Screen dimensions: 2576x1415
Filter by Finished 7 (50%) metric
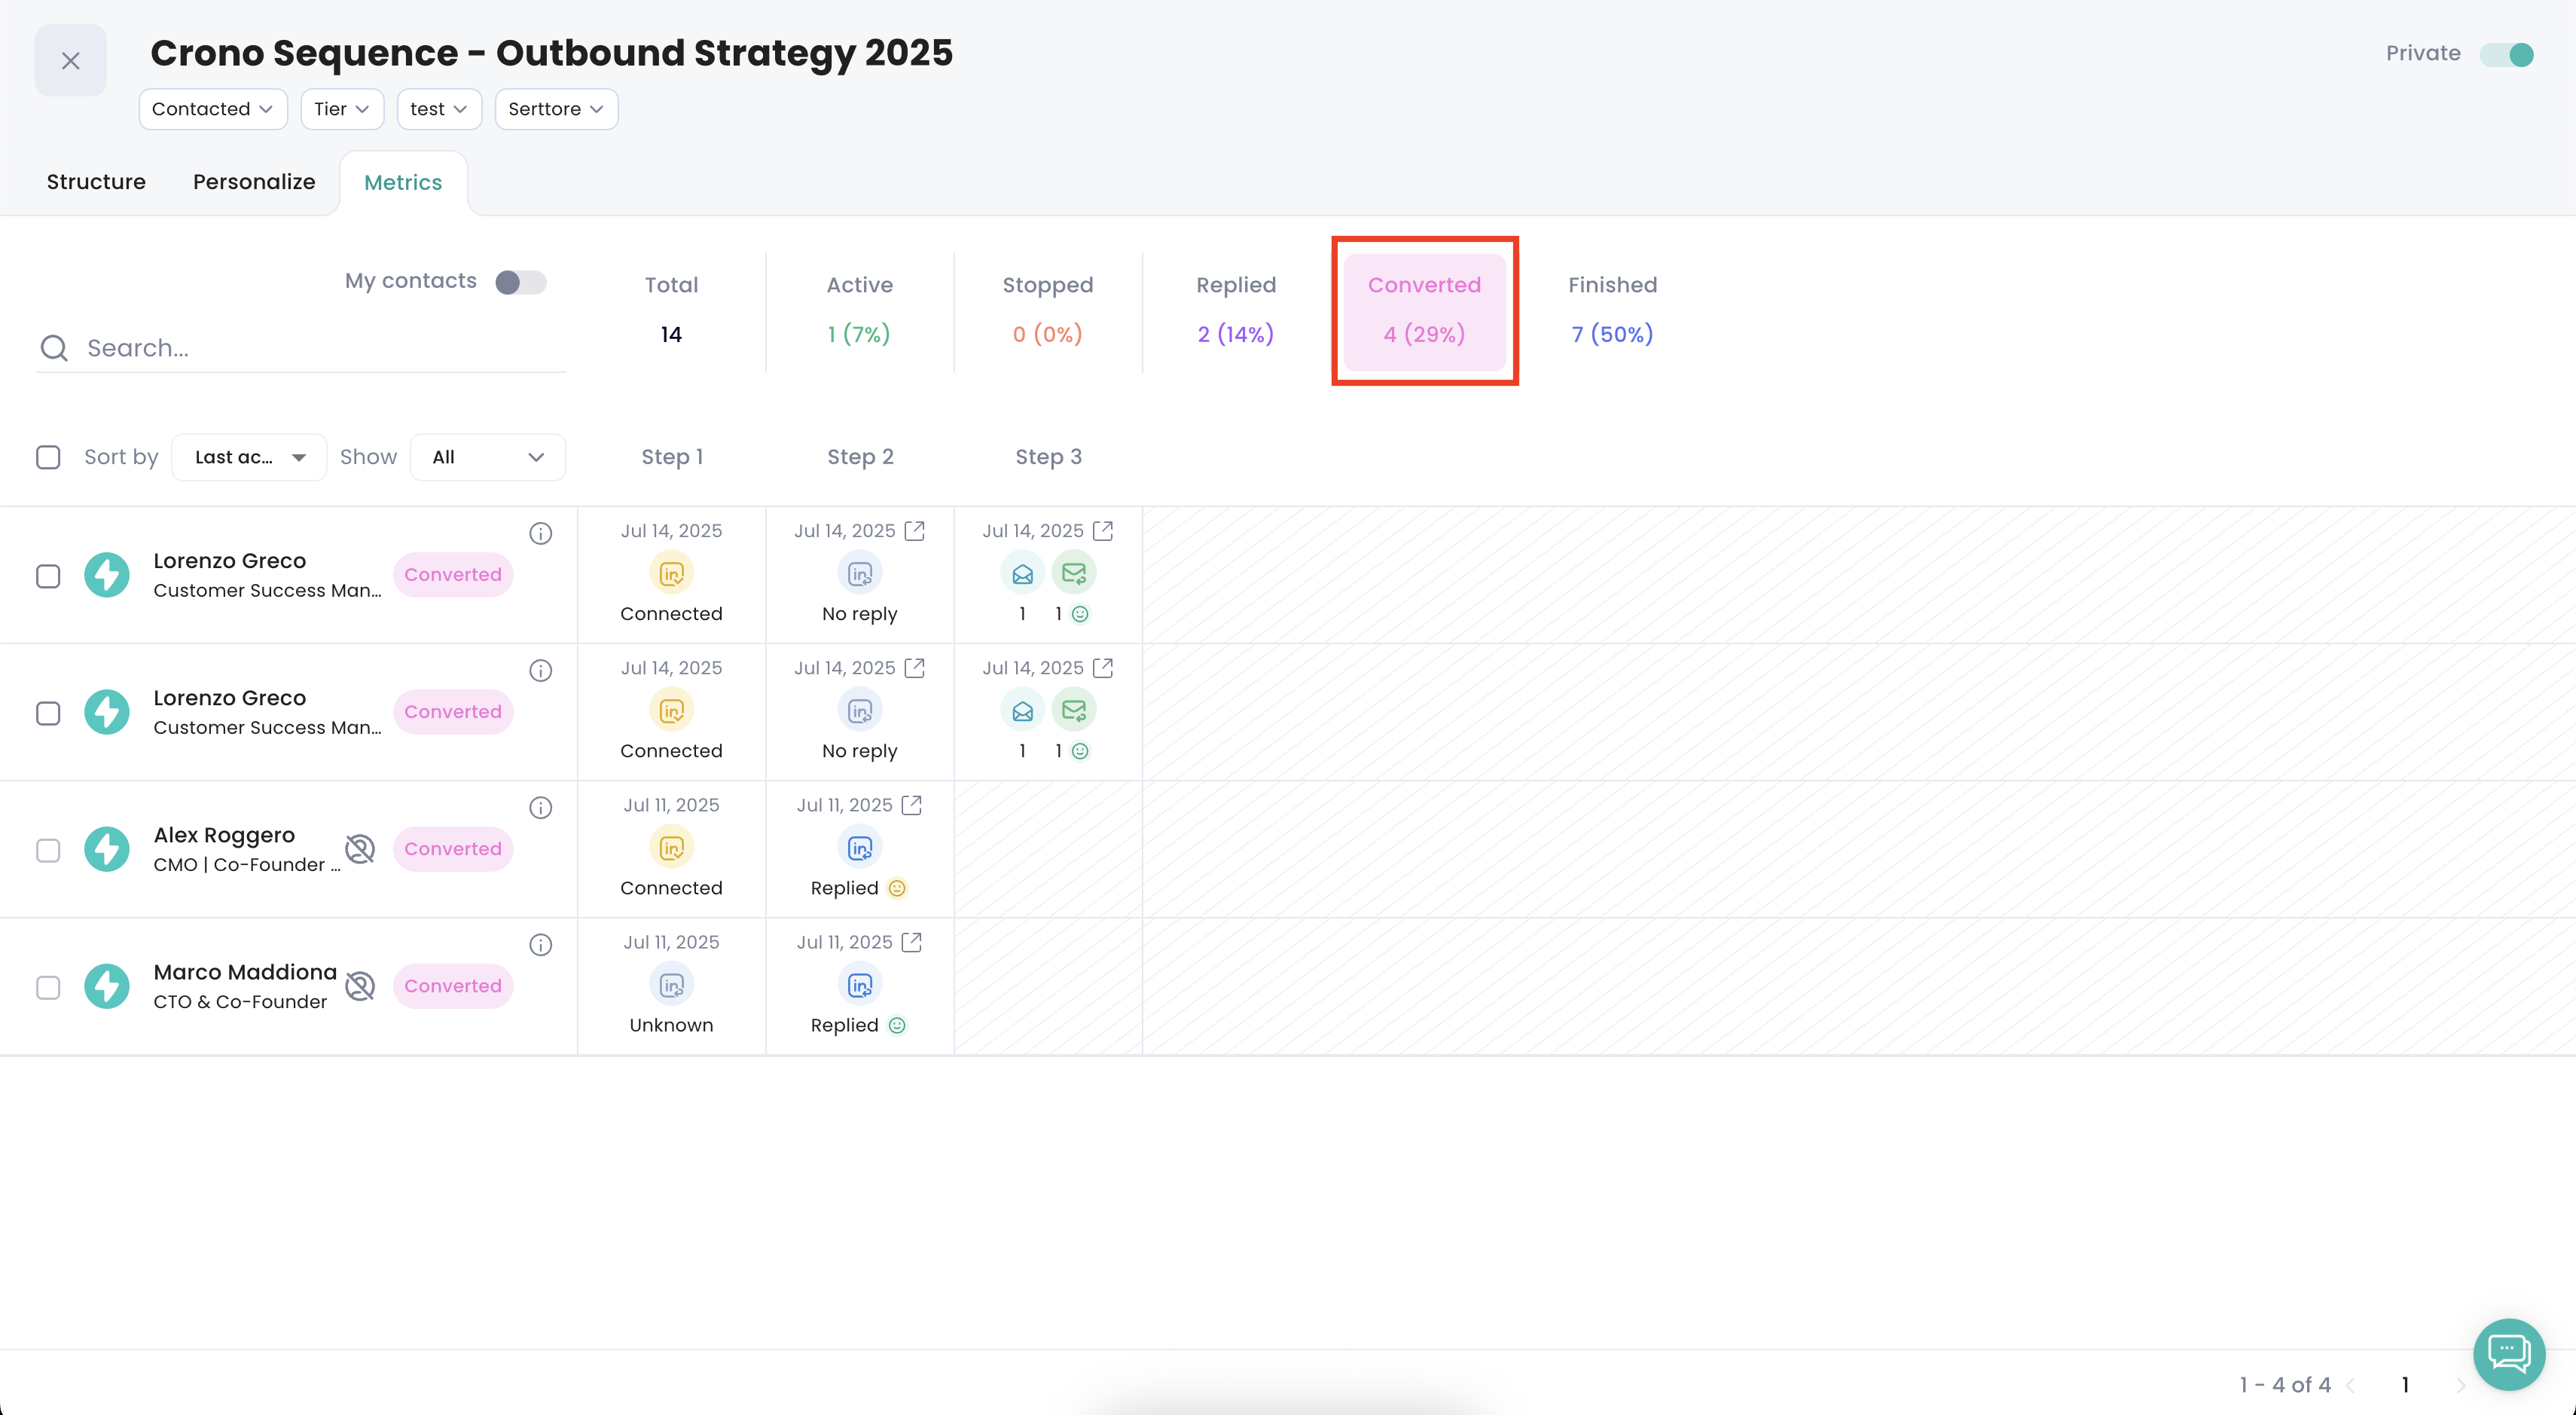point(1612,310)
